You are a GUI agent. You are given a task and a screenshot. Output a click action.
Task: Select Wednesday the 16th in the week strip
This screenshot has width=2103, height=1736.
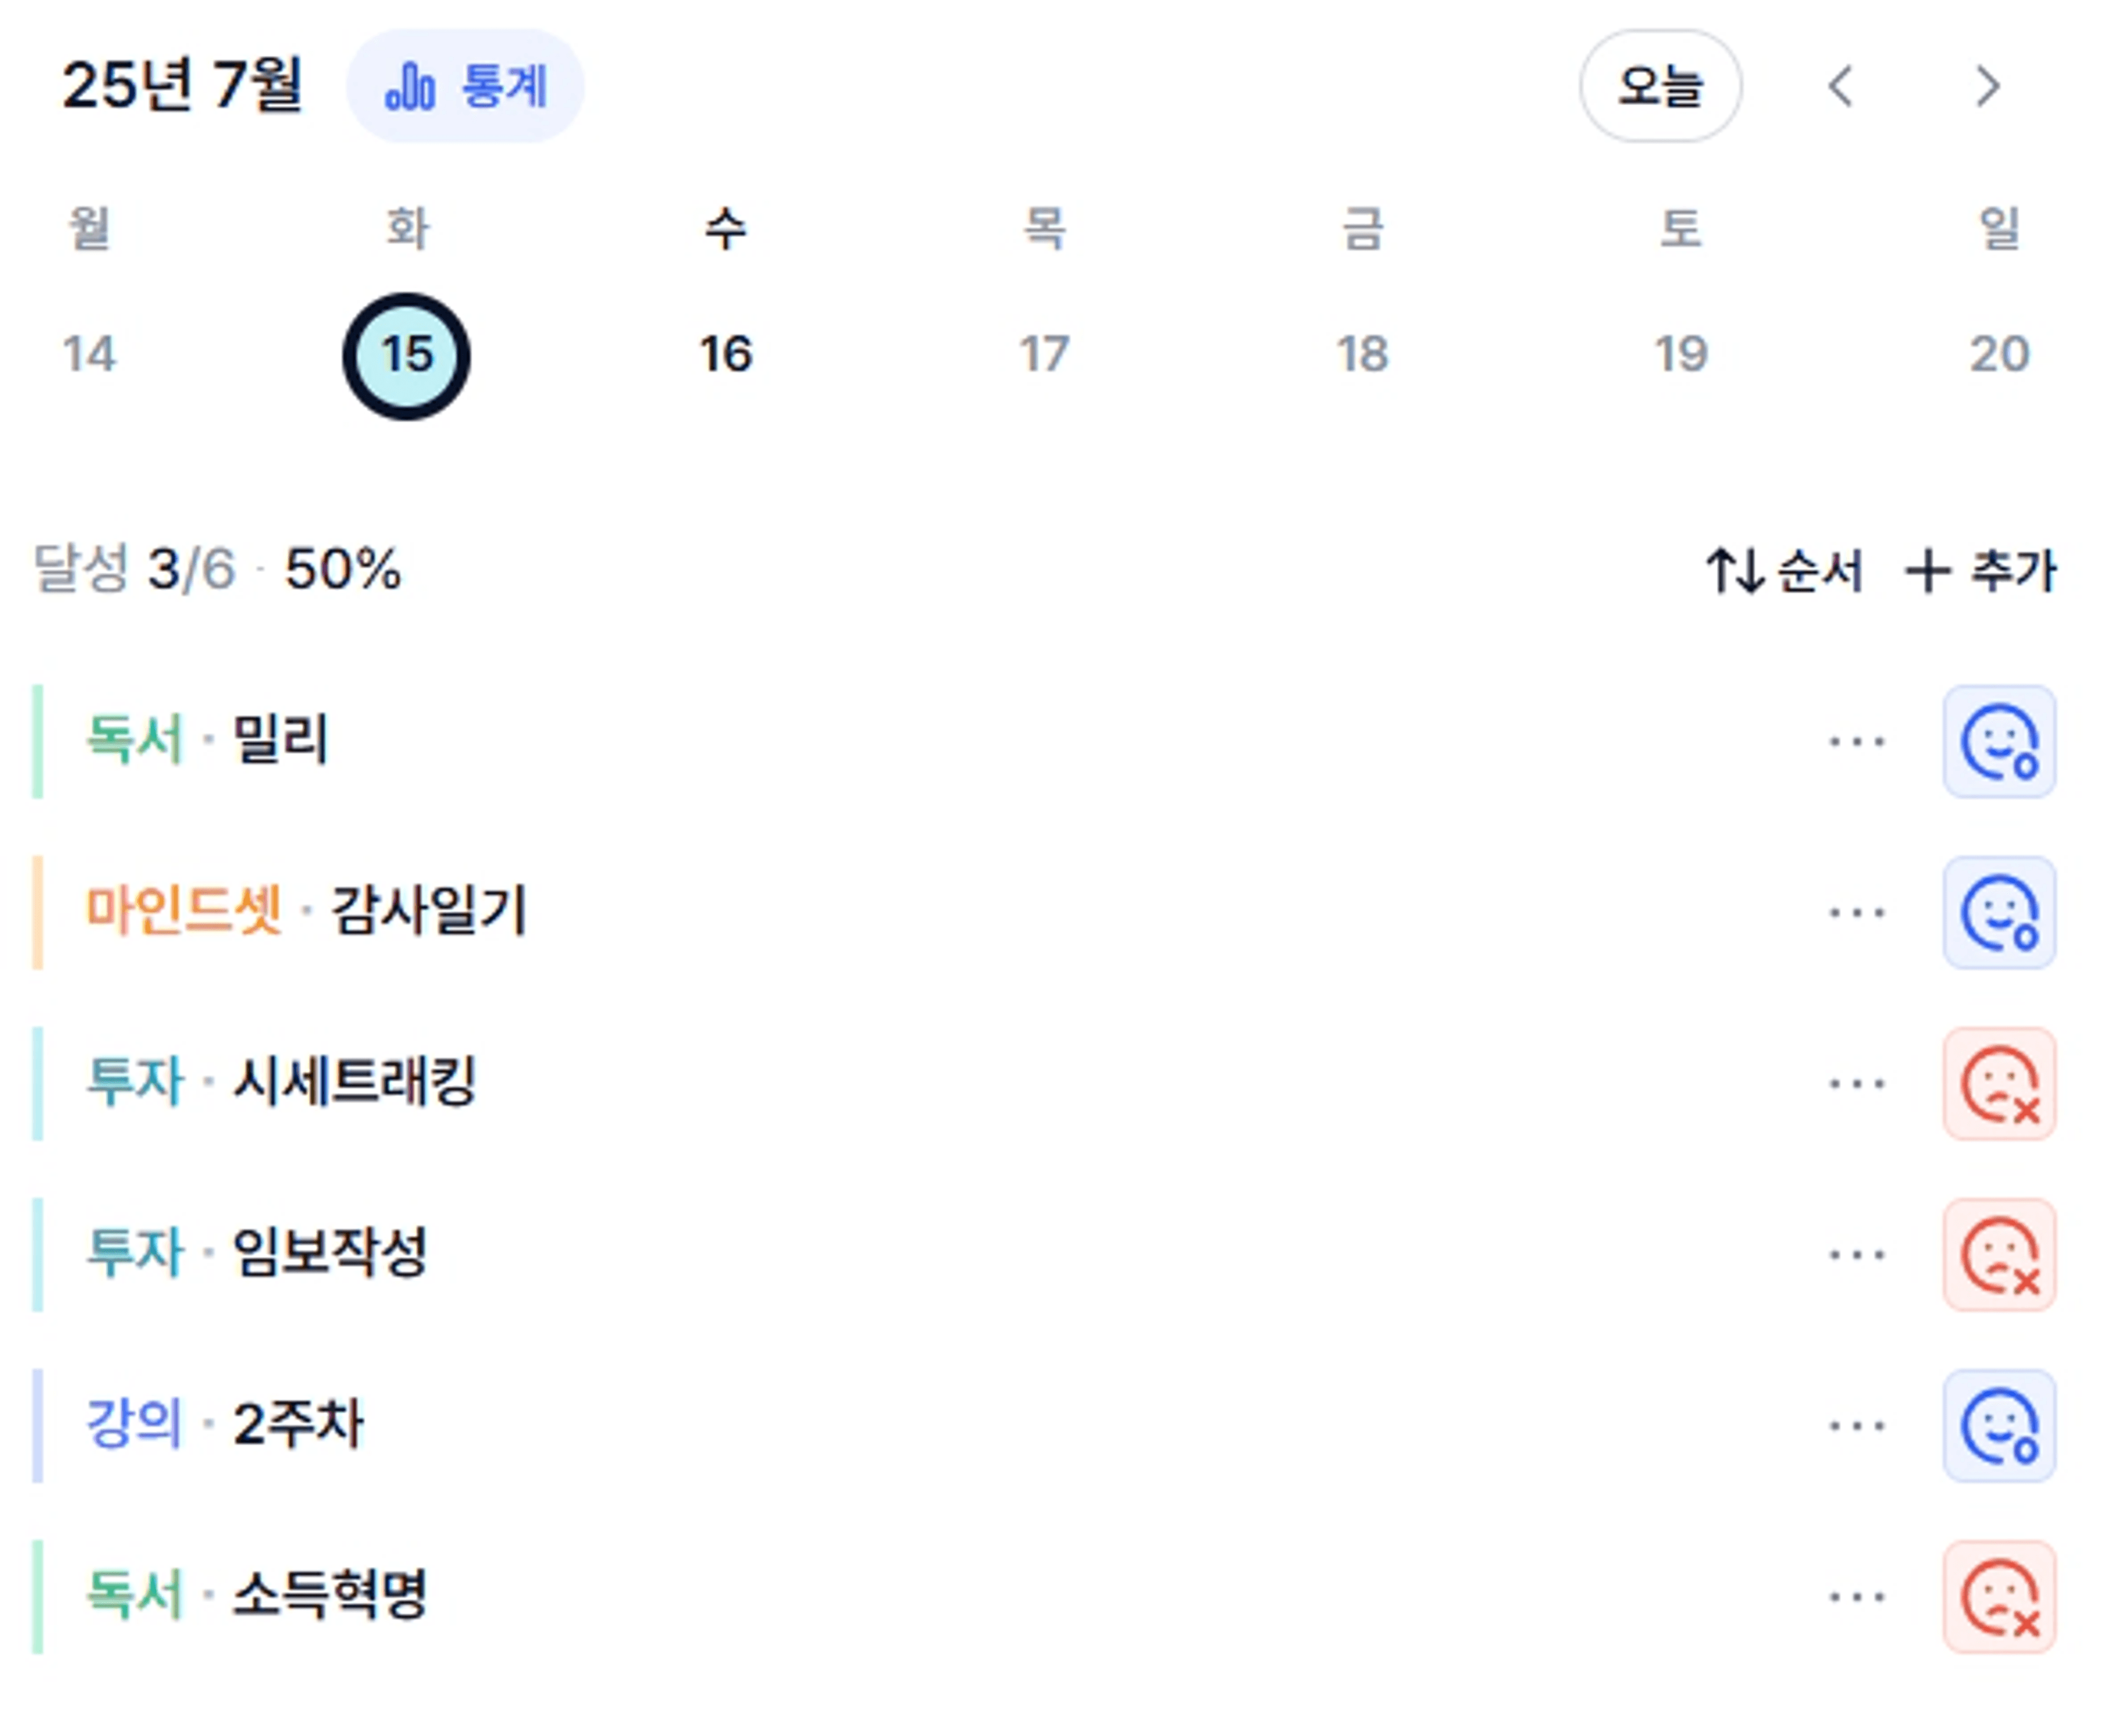725,354
